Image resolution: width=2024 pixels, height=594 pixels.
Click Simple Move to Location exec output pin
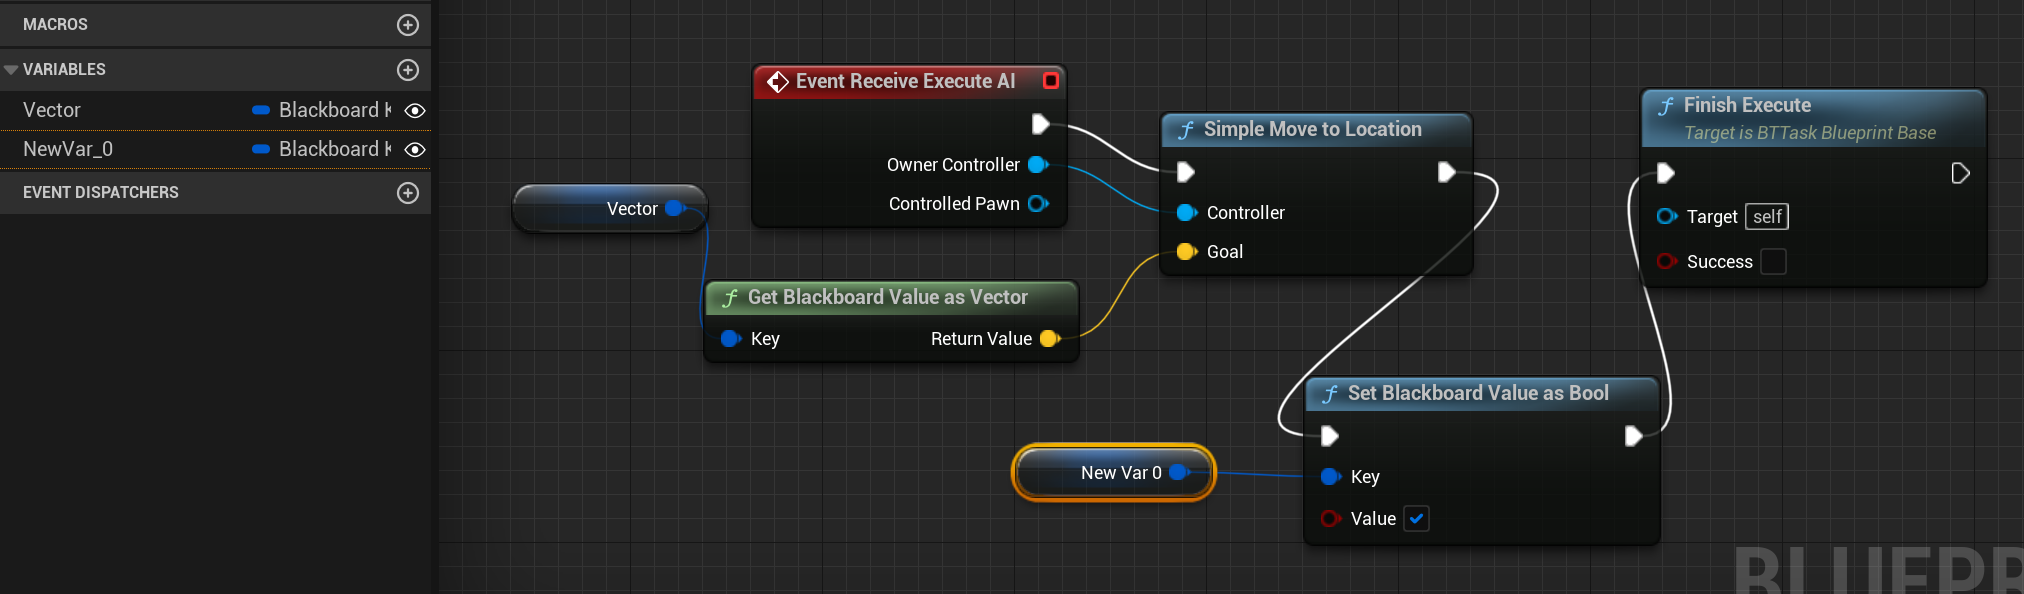click(x=1446, y=172)
